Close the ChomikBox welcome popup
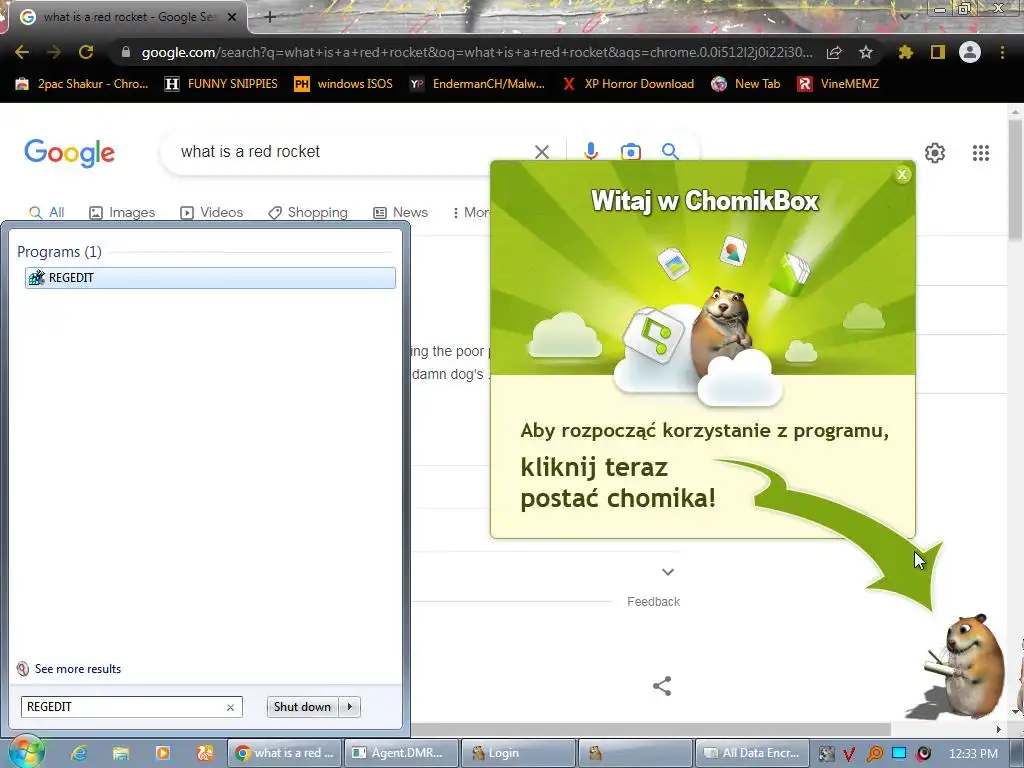The width and height of the screenshot is (1024, 768). tap(902, 174)
